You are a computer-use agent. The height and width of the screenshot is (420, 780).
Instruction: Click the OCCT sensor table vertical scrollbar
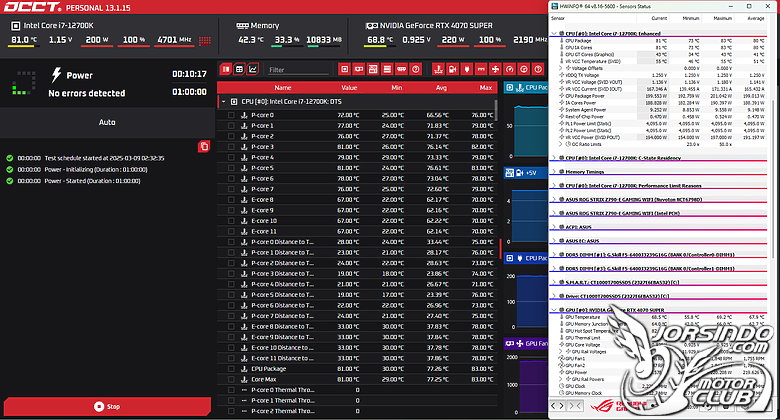tap(495, 109)
